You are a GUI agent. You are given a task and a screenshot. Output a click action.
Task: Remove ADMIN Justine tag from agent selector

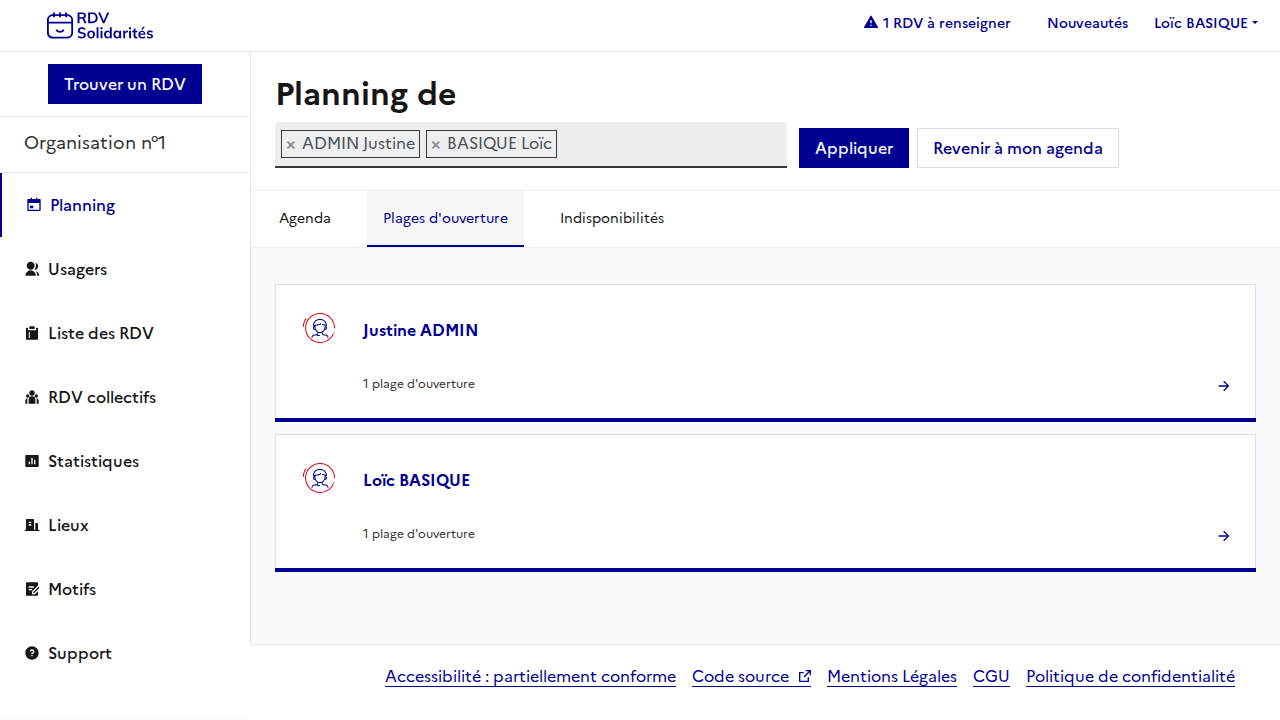(291, 145)
